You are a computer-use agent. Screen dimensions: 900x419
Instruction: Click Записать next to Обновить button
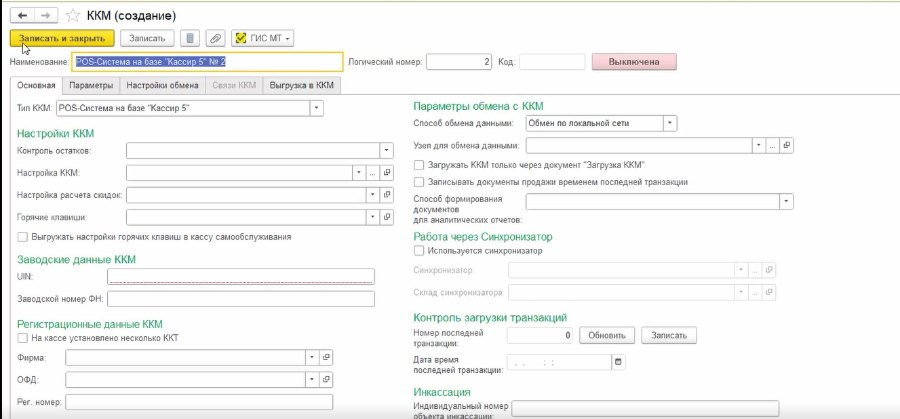point(669,335)
